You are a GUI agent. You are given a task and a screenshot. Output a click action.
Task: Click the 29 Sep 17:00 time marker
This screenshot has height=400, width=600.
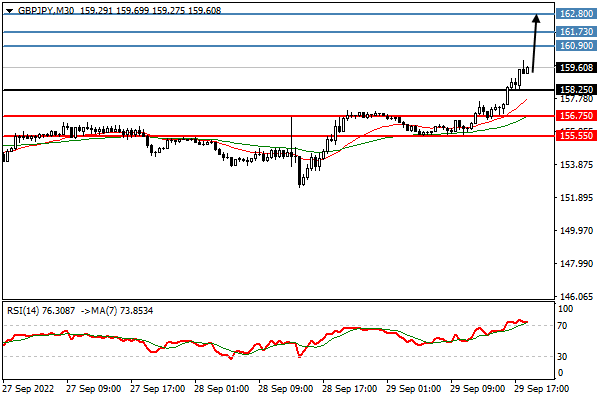pos(541,389)
